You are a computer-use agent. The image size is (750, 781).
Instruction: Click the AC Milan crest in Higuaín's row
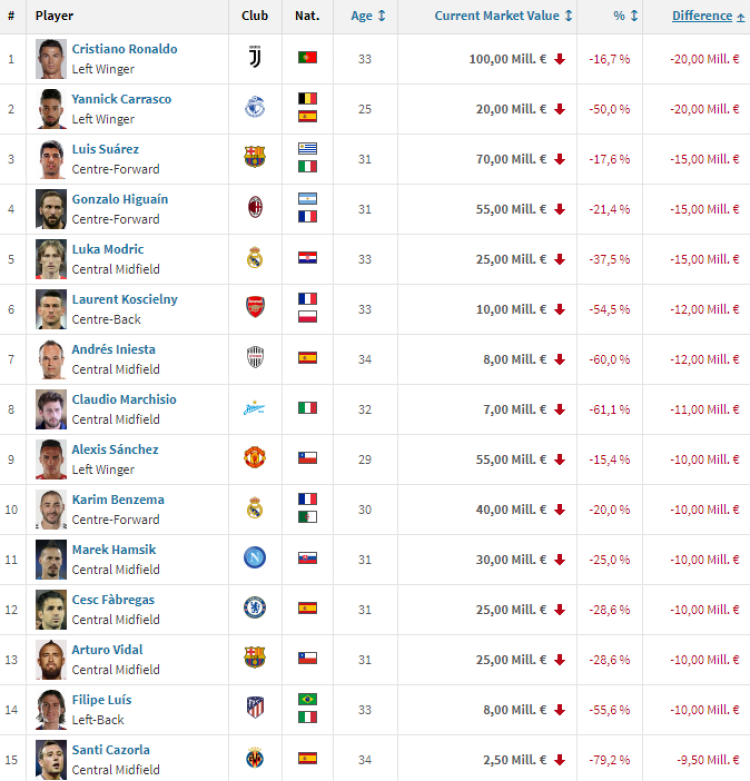255,207
